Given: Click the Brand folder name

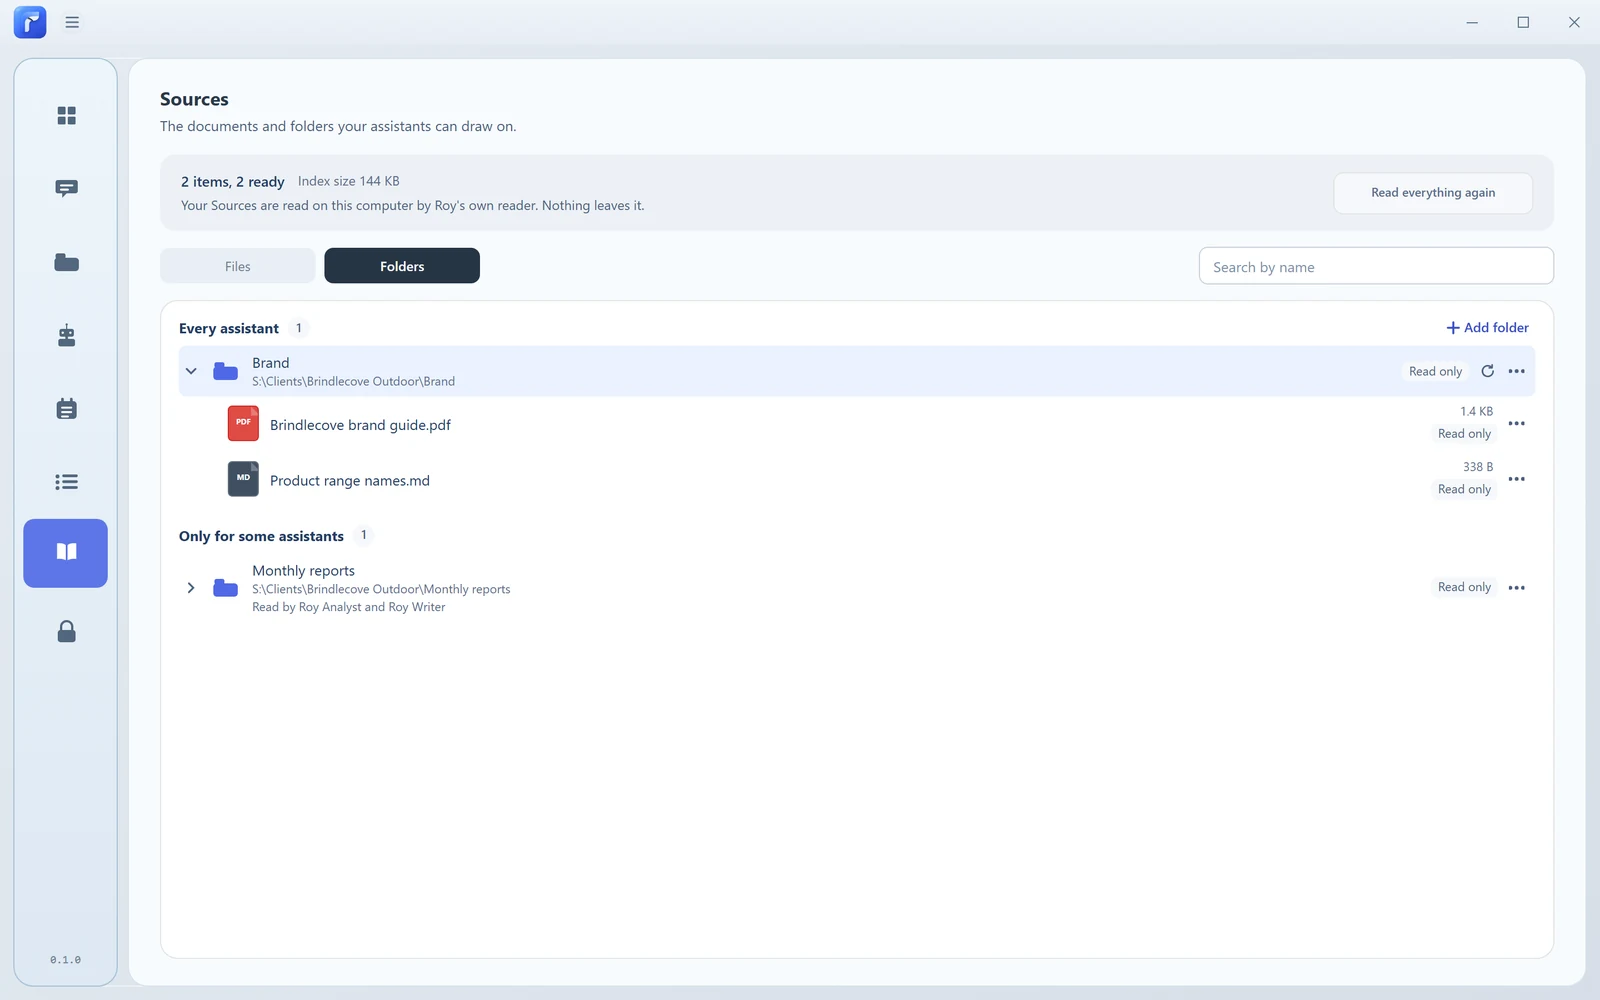Looking at the screenshot, I should coord(270,363).
